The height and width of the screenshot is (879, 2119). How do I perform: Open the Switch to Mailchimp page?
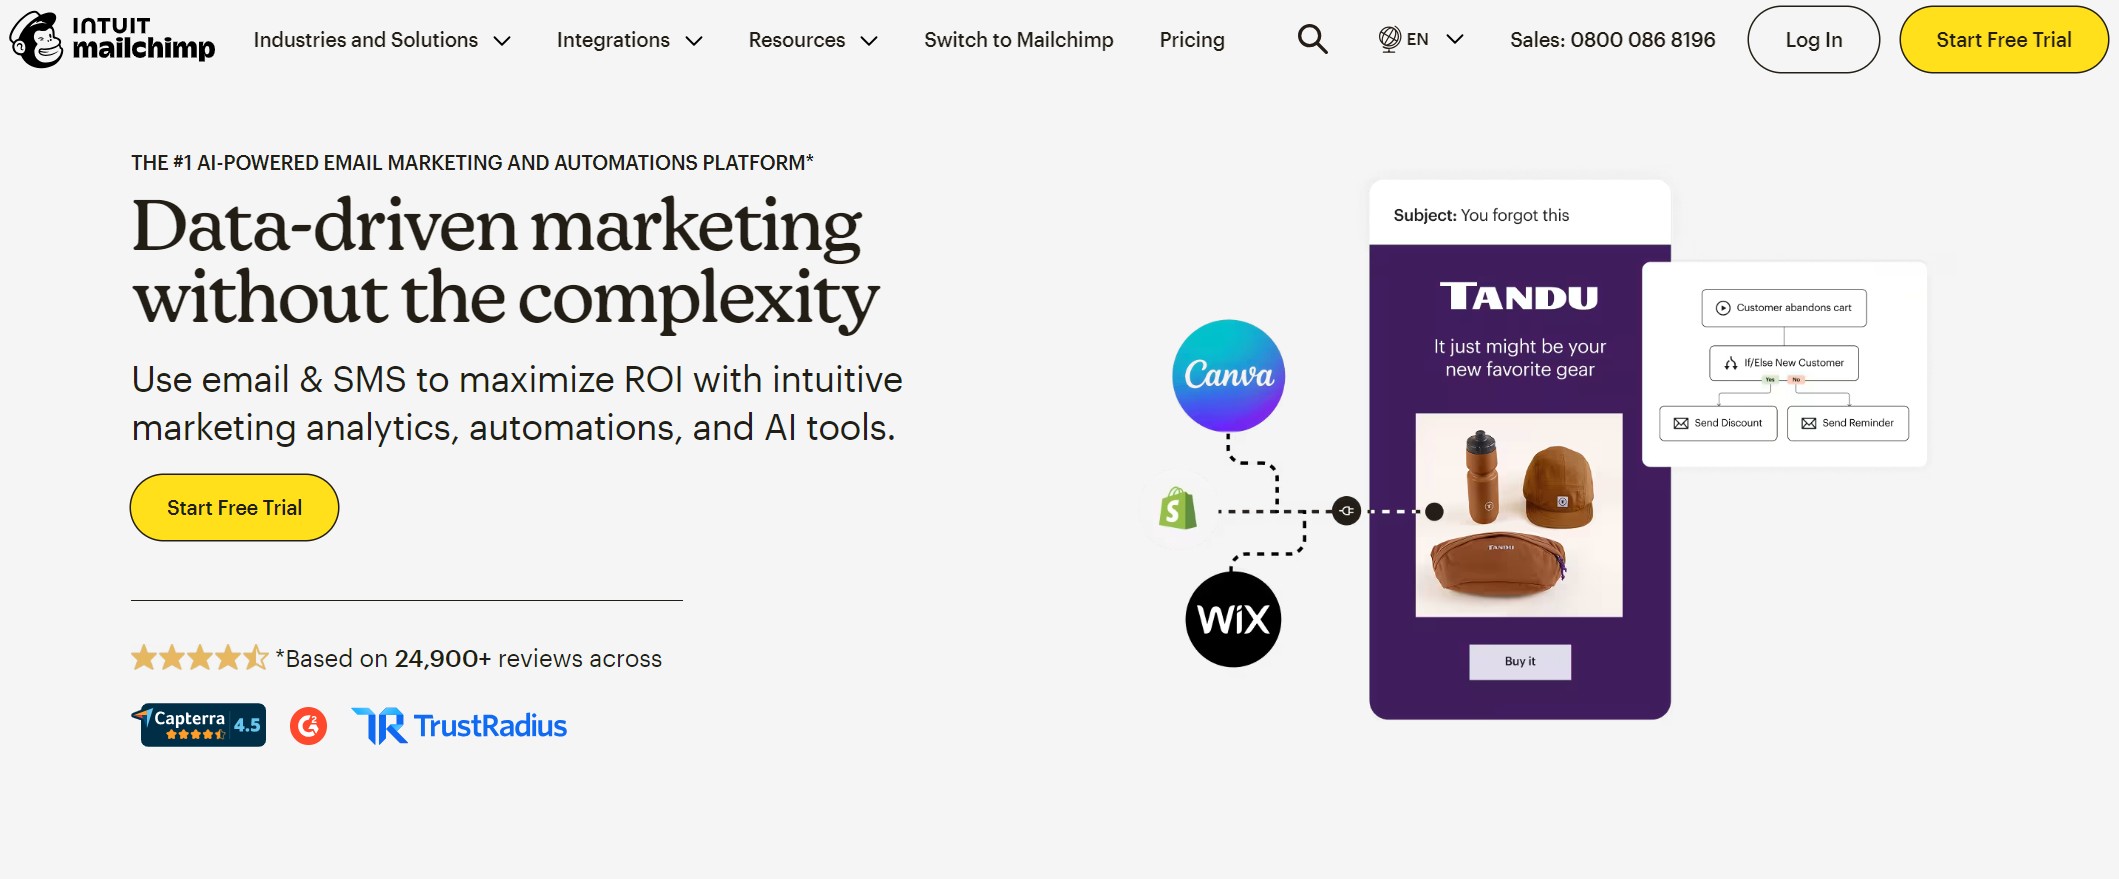[x=1018, y=40]
